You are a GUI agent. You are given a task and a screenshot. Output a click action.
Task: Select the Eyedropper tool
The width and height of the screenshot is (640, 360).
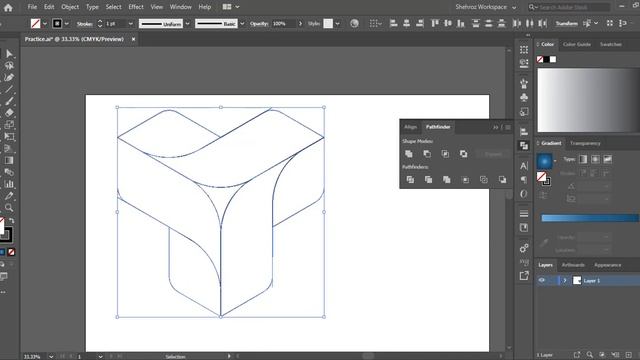[9, 196]
